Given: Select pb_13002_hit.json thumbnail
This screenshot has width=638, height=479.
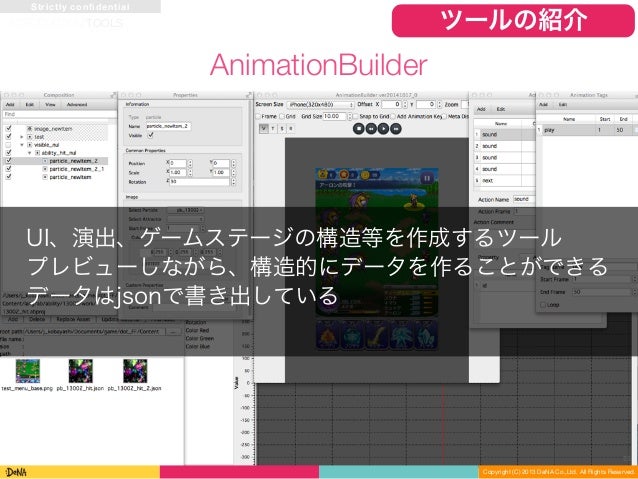Looking at the screenshot, I should [x=81, y=371].
